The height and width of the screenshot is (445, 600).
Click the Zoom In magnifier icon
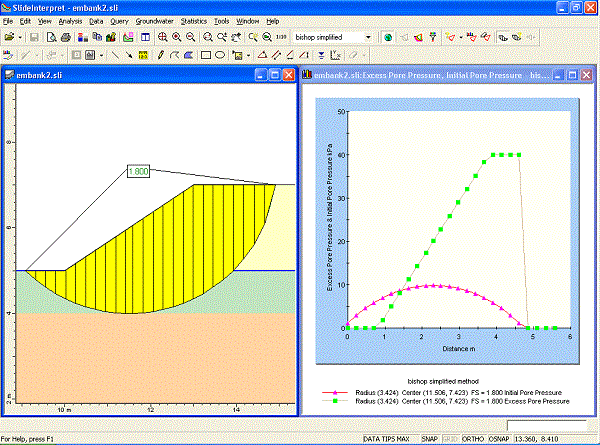point(177,37)
